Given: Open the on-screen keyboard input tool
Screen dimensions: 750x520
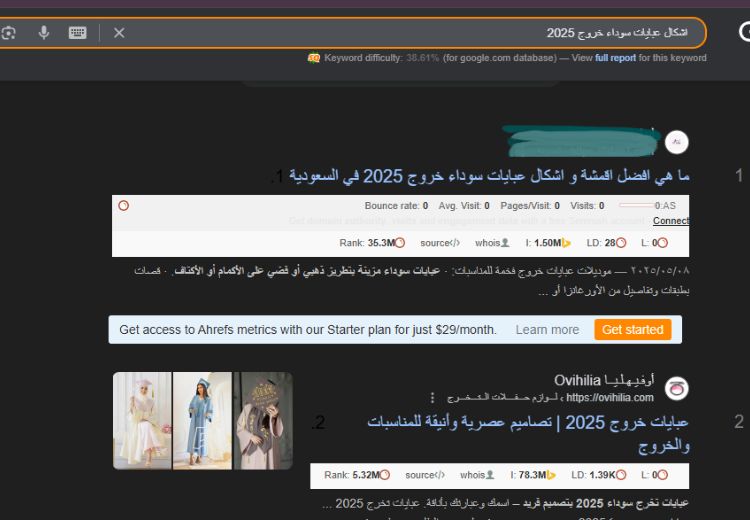Looking at the screenshot, I should (x=77, y=33).
